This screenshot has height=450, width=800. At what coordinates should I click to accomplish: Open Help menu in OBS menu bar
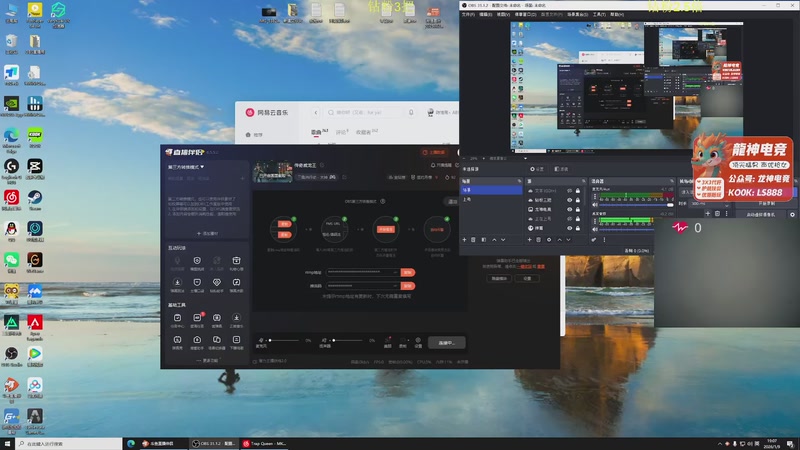[x=616, y=14]
